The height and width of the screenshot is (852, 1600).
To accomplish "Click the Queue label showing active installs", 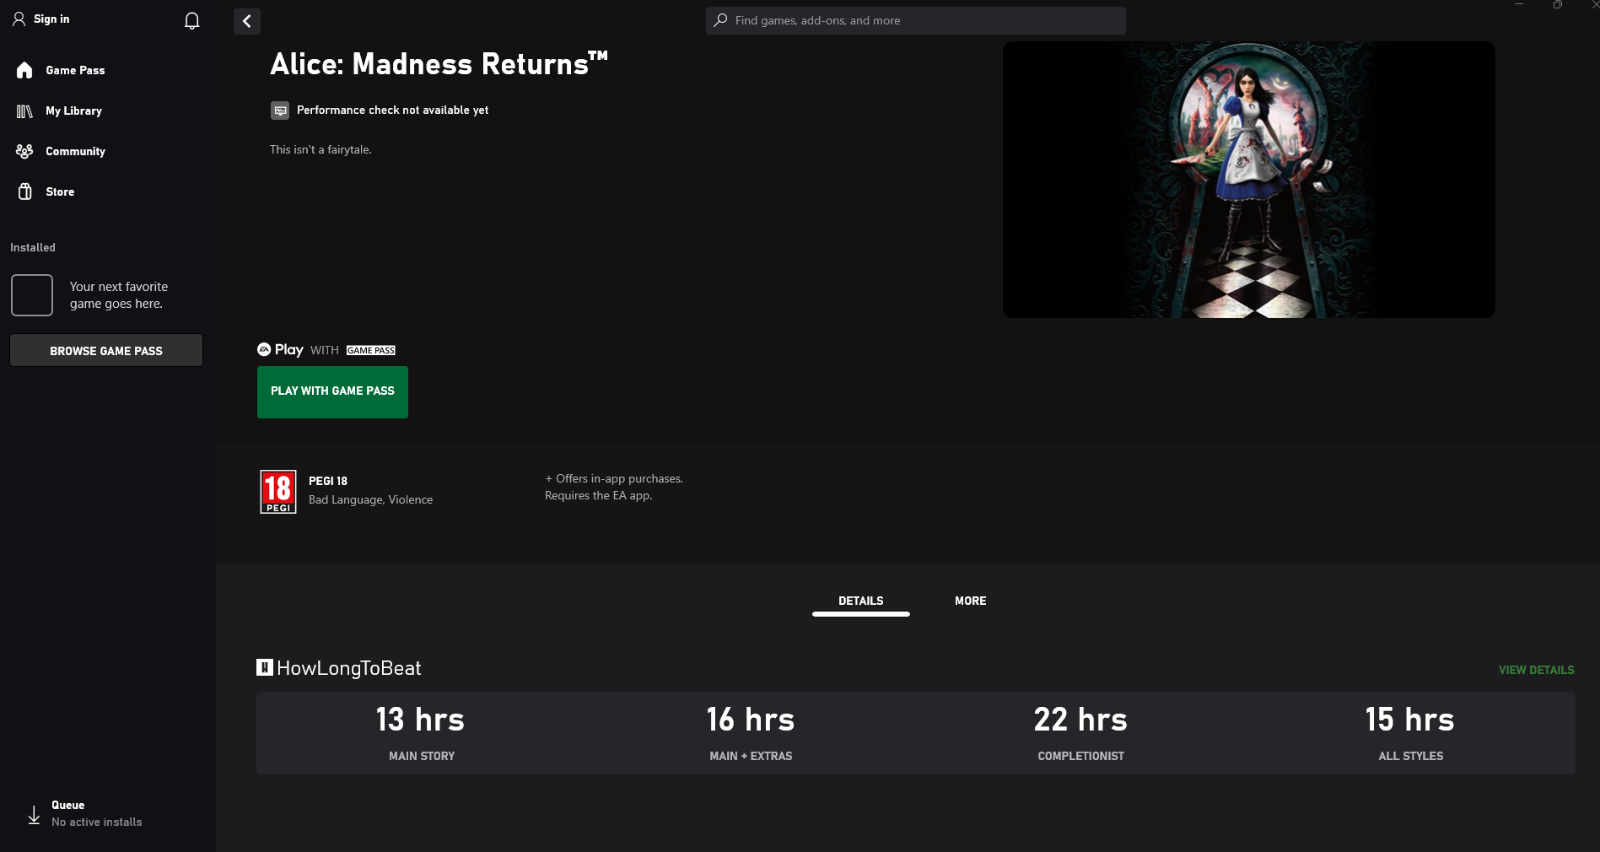I will (x=68, y=805).
